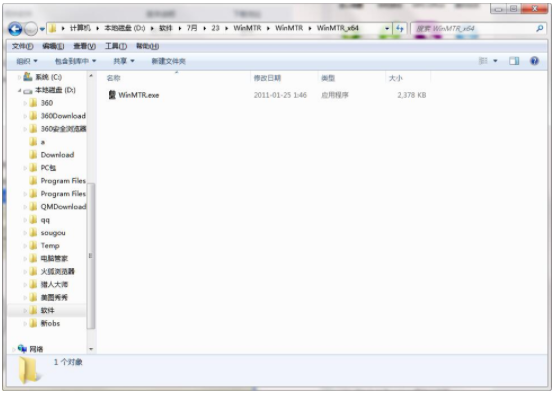
Task: Open the 共享 toolbar button
Action: pos(124,61)
